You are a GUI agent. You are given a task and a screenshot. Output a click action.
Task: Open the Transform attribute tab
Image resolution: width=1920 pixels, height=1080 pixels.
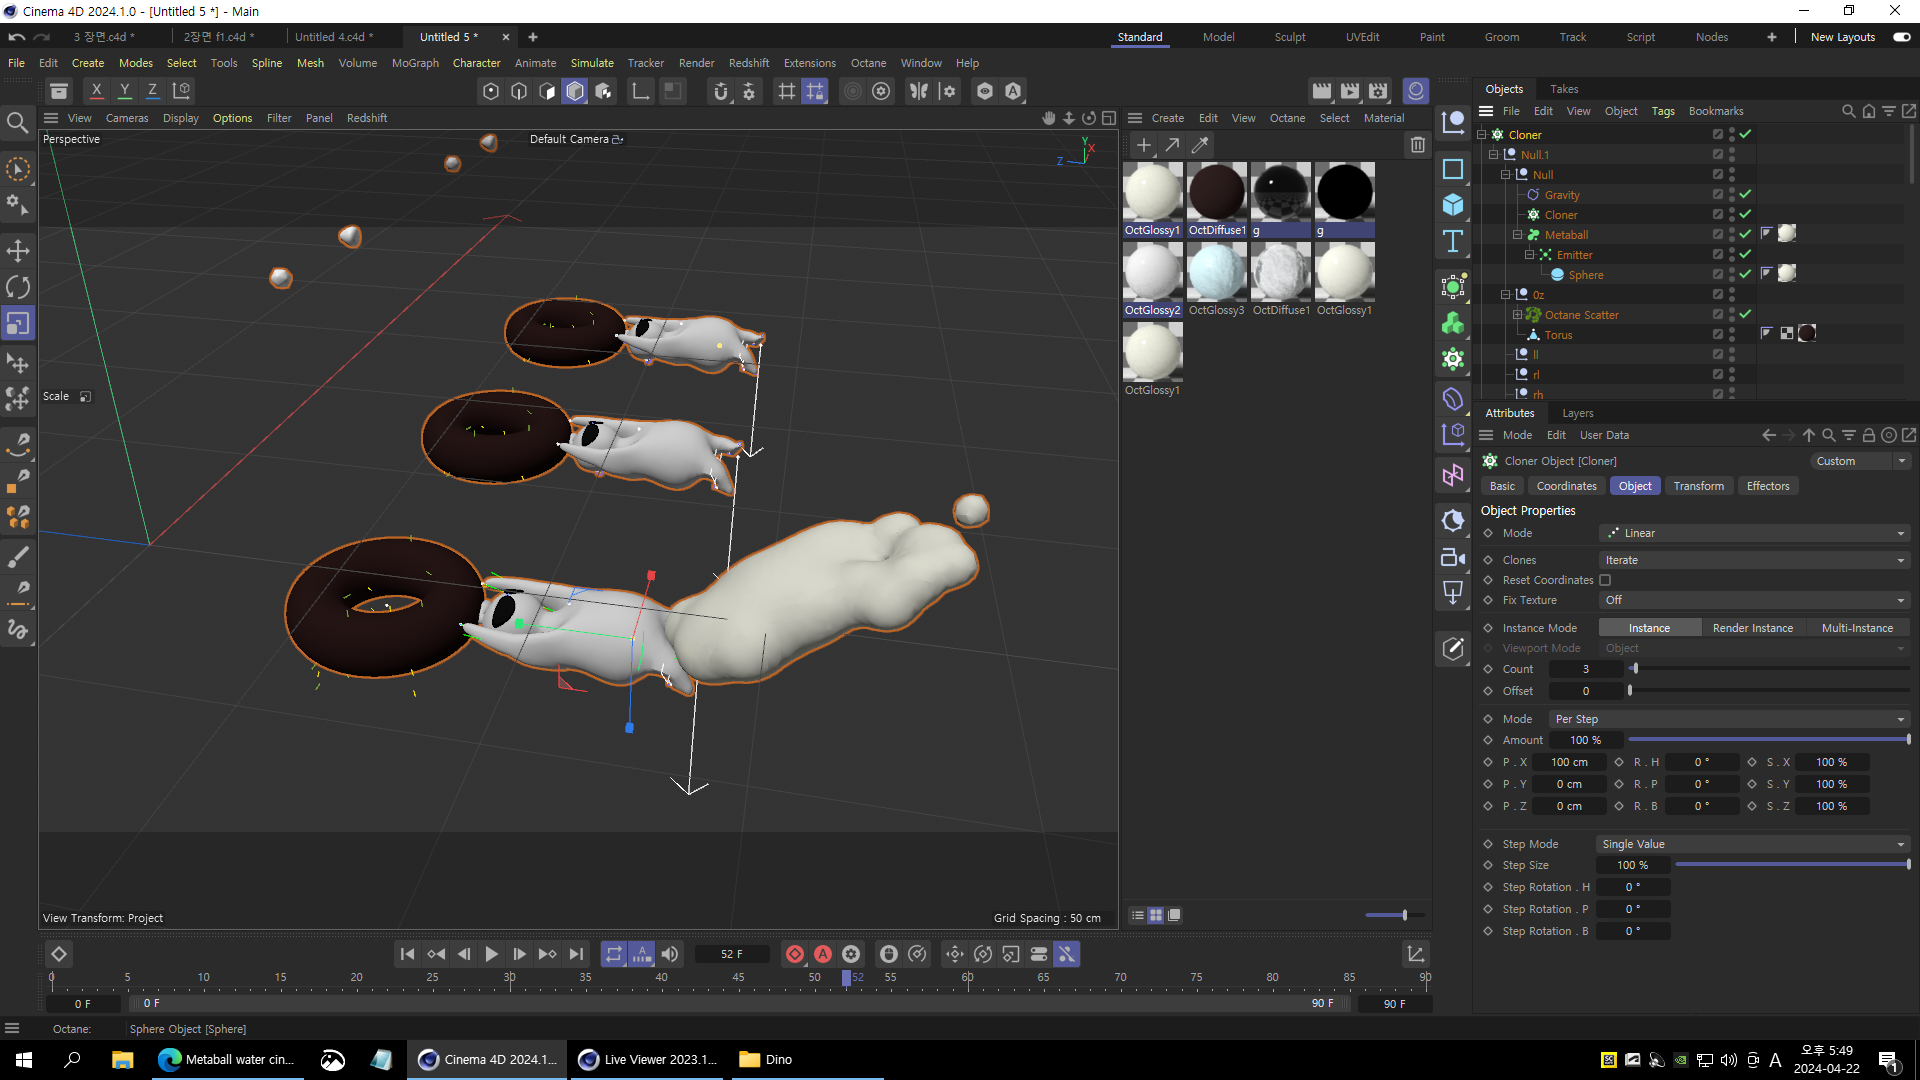(1698, 486)
